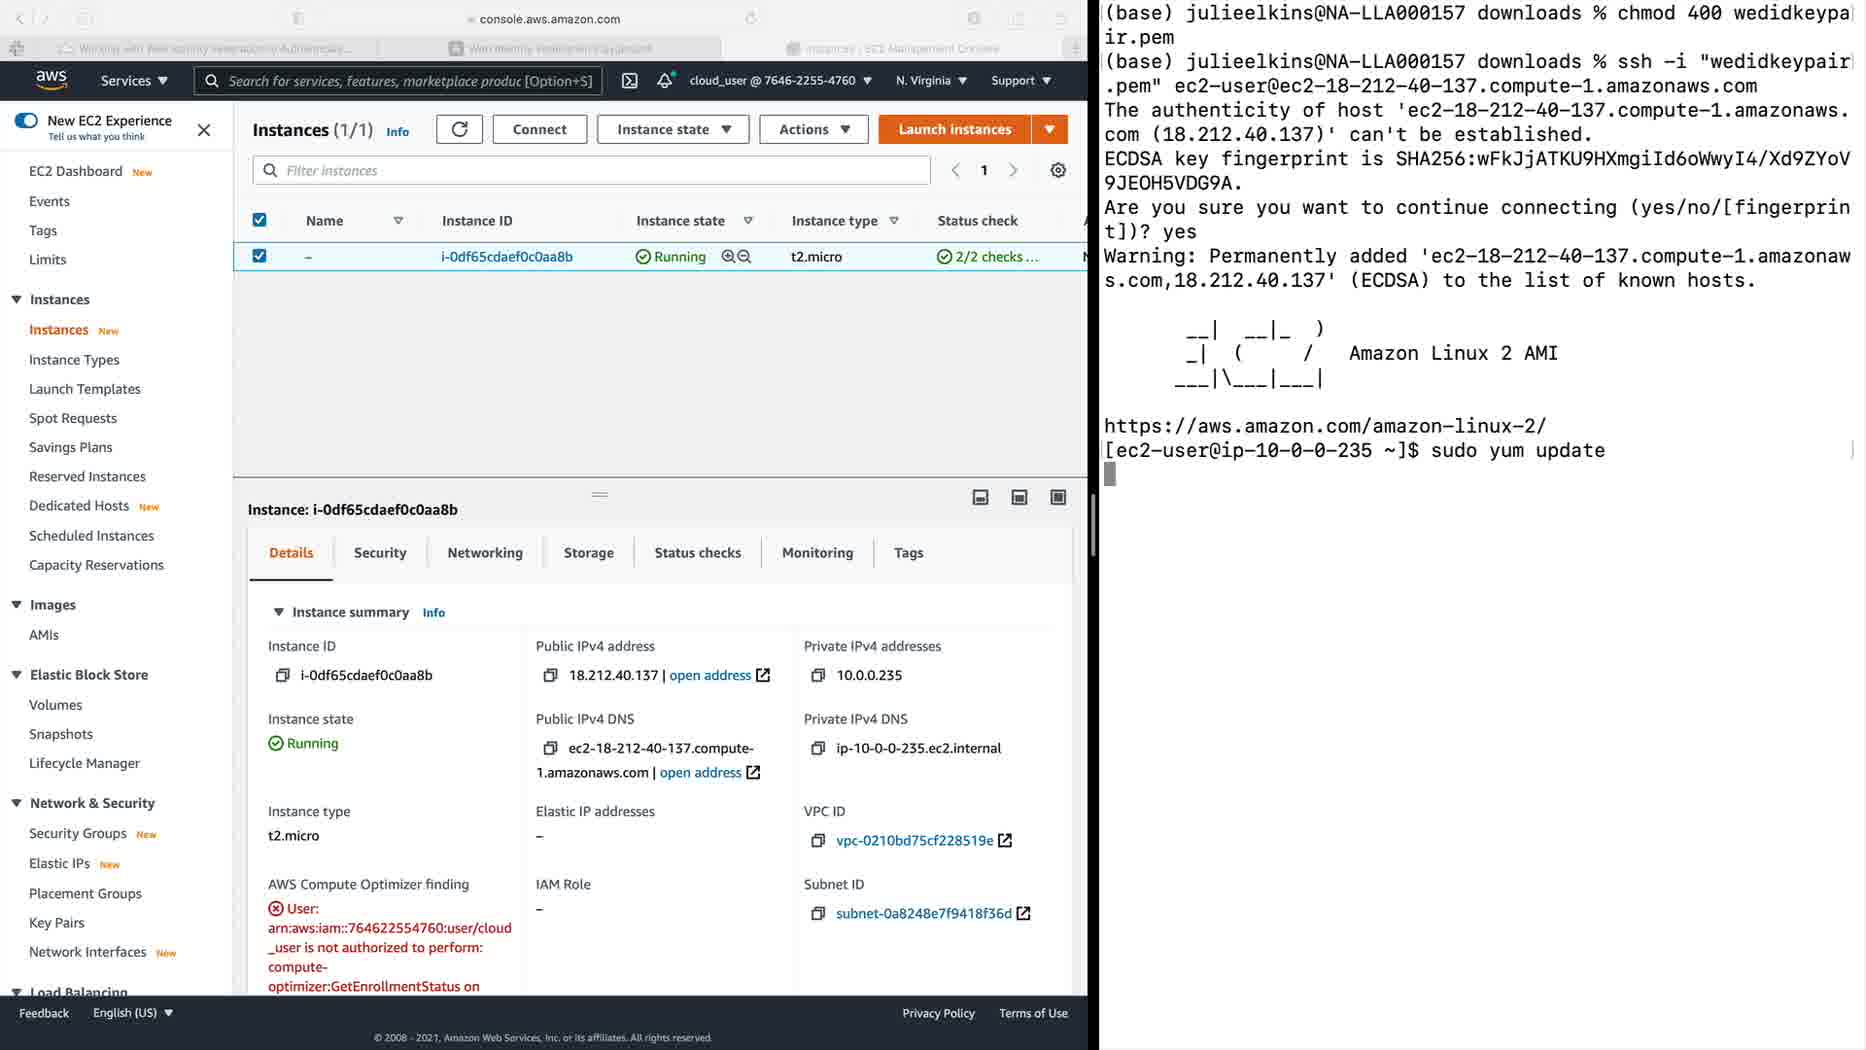
Task: Sort table by Name column arrow
Action: 398,221
